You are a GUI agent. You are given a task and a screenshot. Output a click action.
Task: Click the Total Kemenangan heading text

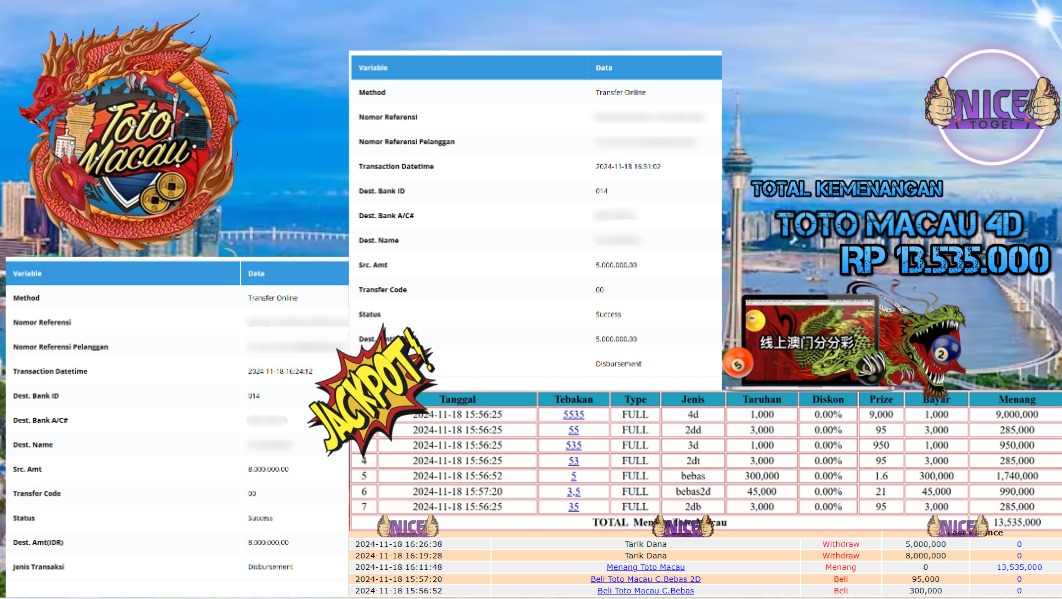[x=846, y=188]
